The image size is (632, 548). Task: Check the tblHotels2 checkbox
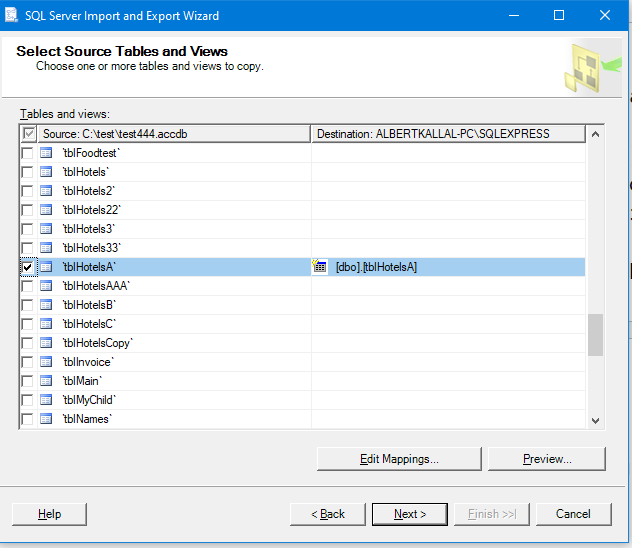(27, 191)
